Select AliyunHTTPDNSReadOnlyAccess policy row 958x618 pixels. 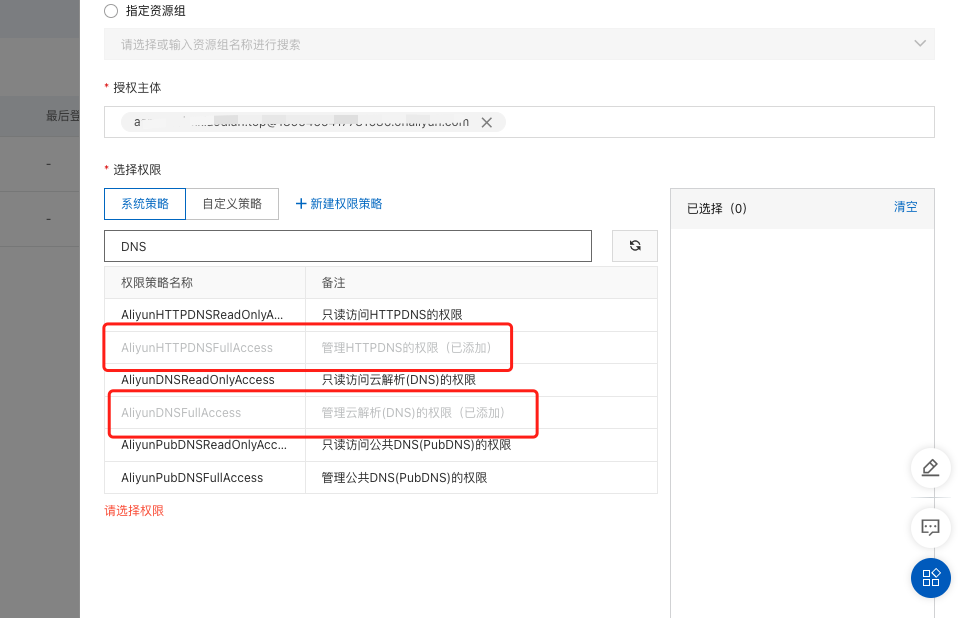(381, 315)
